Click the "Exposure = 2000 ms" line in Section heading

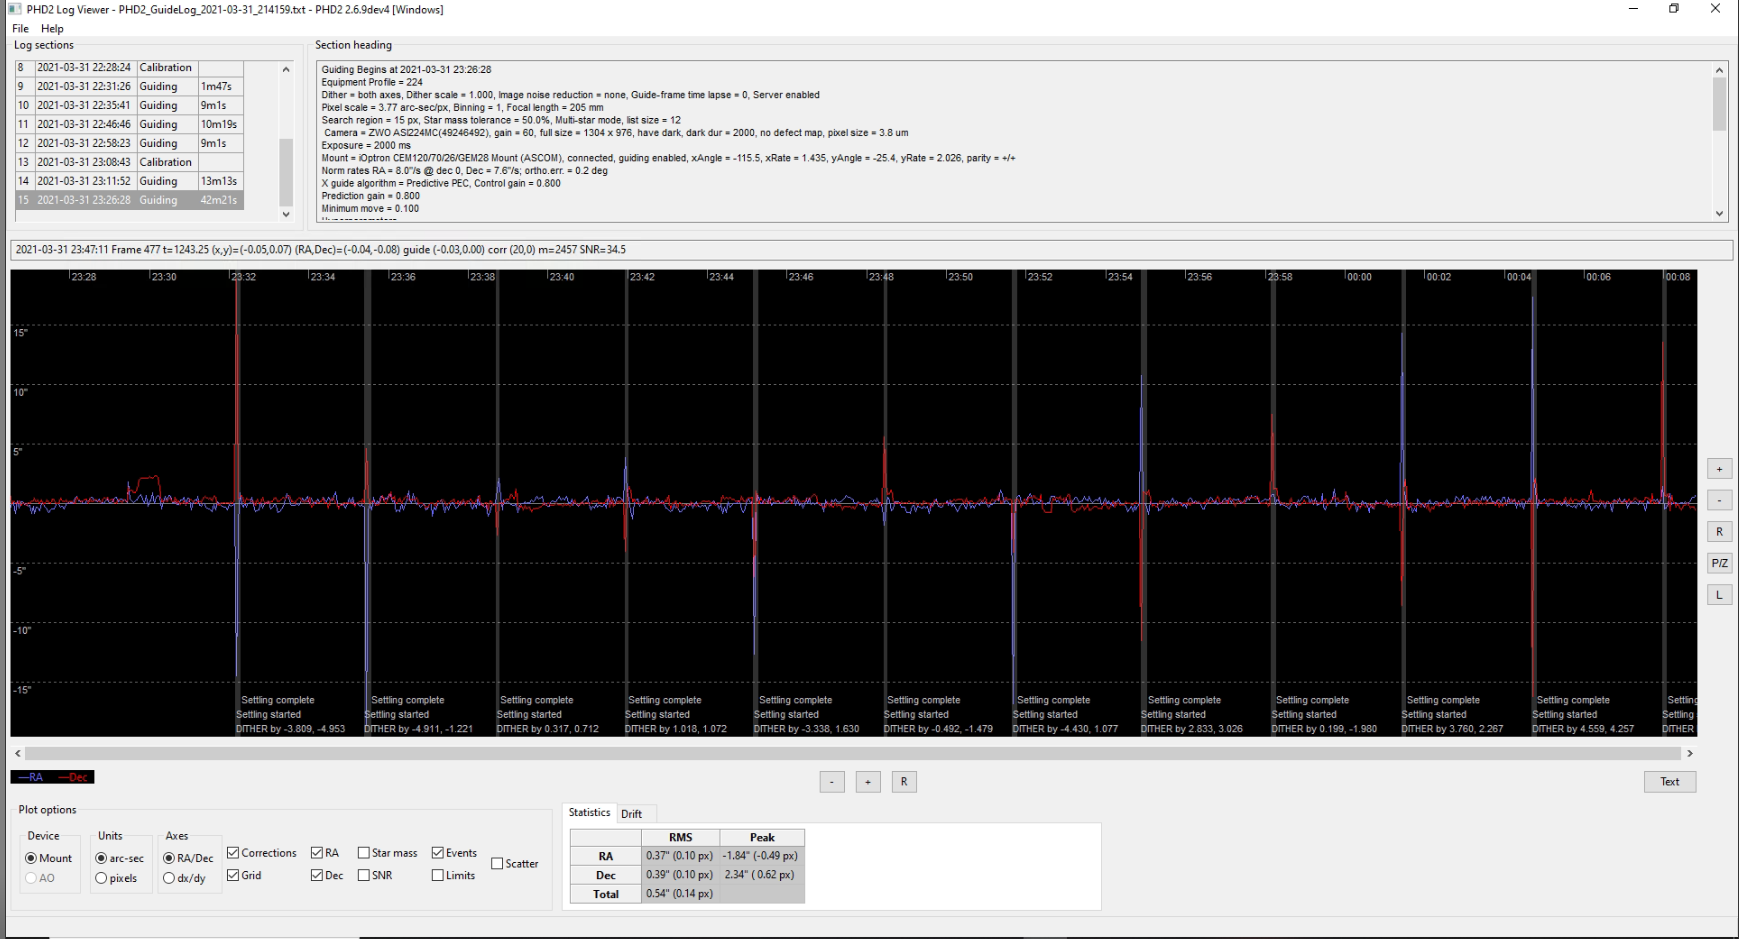point(364,145)
